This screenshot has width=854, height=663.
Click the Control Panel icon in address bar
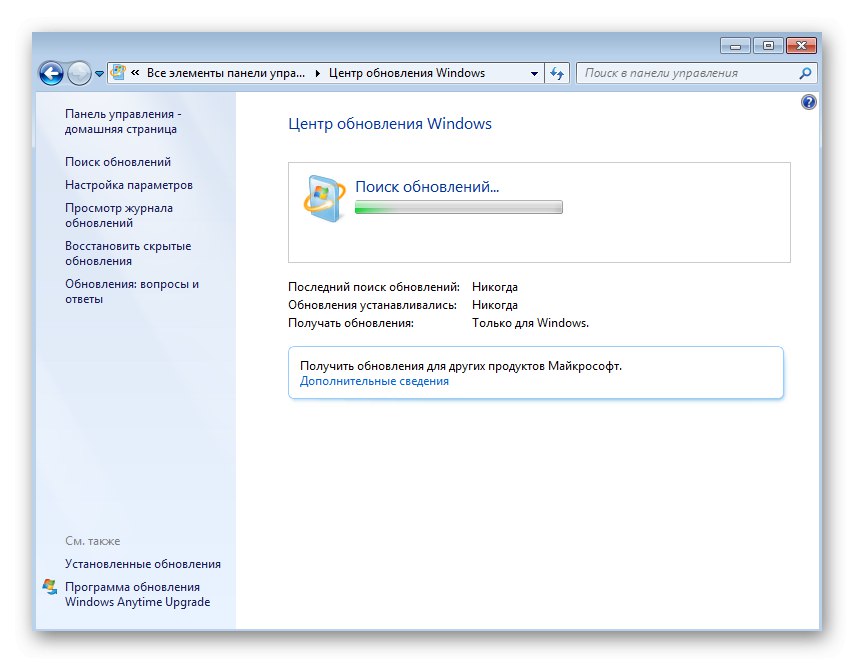(118, 72)
